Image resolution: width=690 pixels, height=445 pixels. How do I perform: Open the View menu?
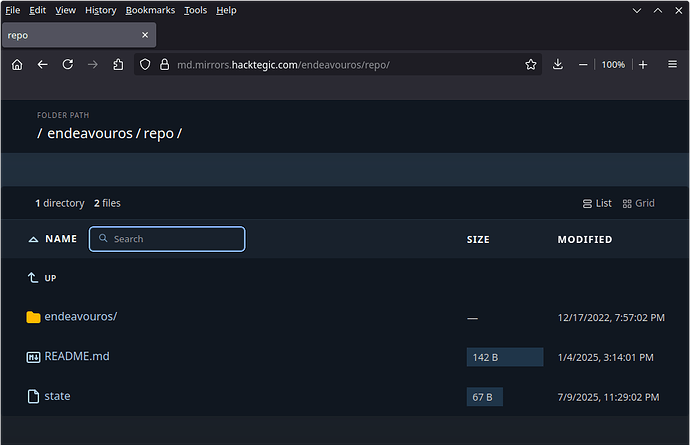tap(66, 10)
